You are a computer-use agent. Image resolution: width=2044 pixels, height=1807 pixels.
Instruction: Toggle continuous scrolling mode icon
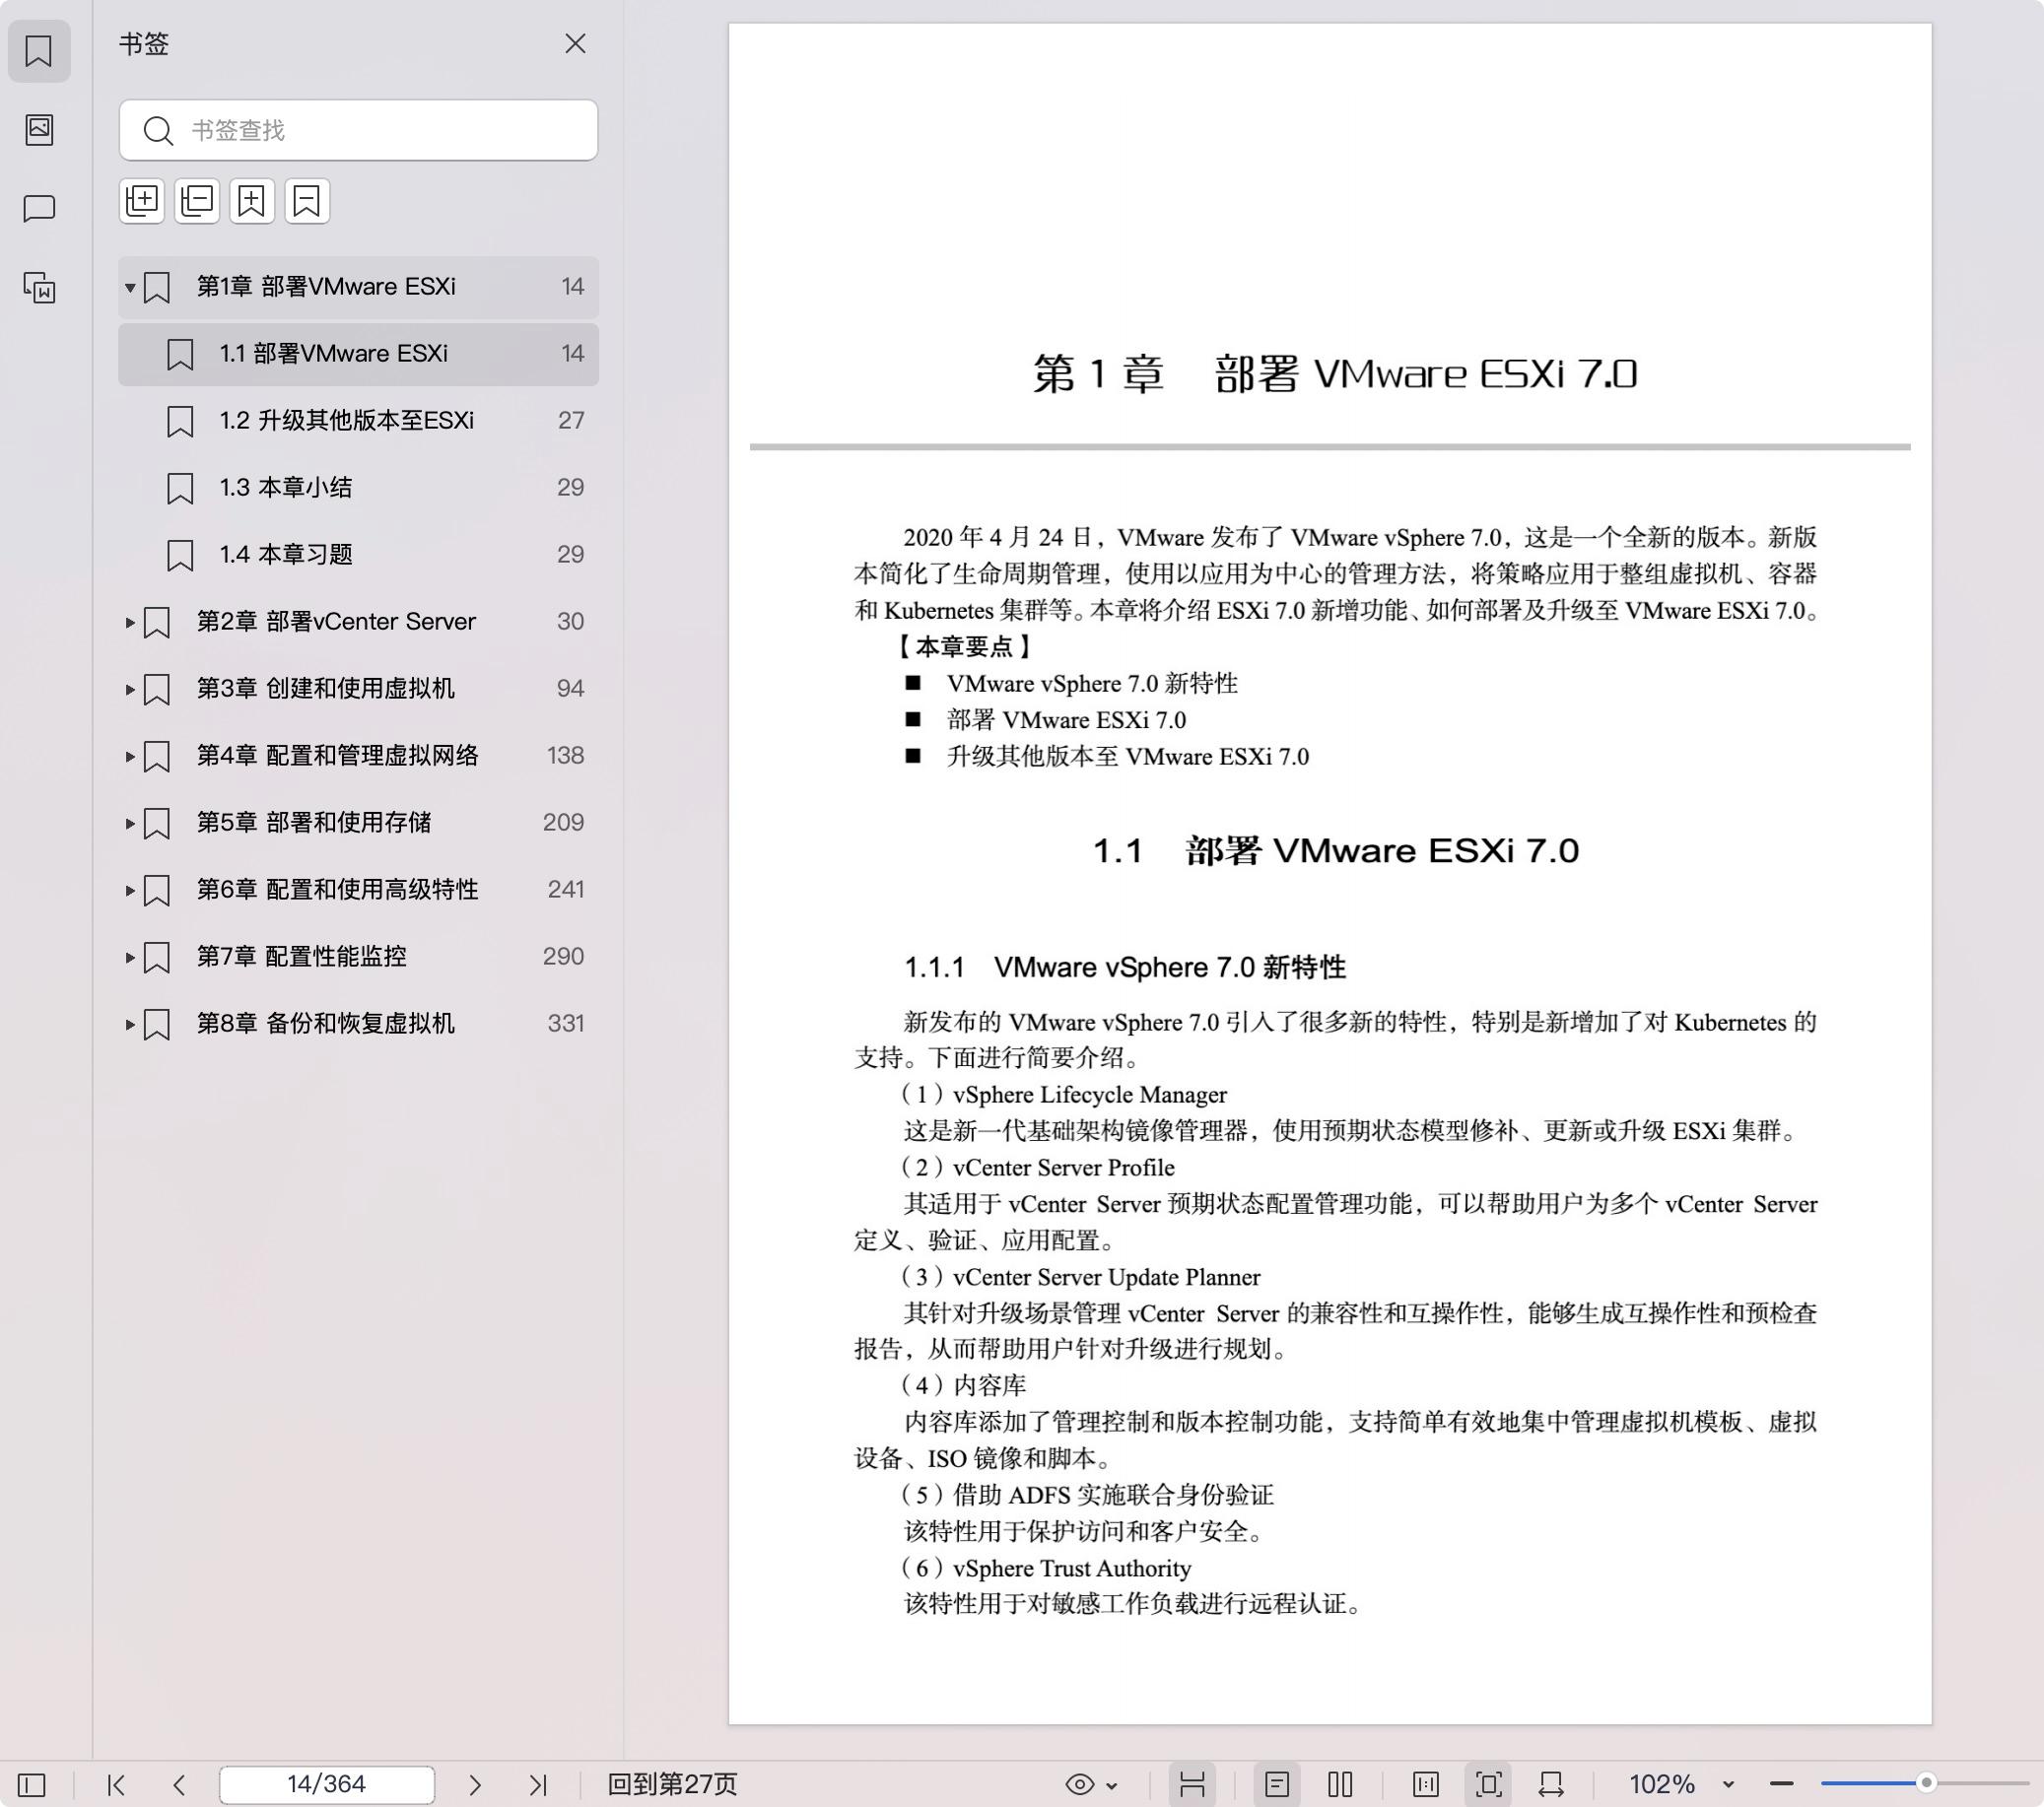1192,1784
